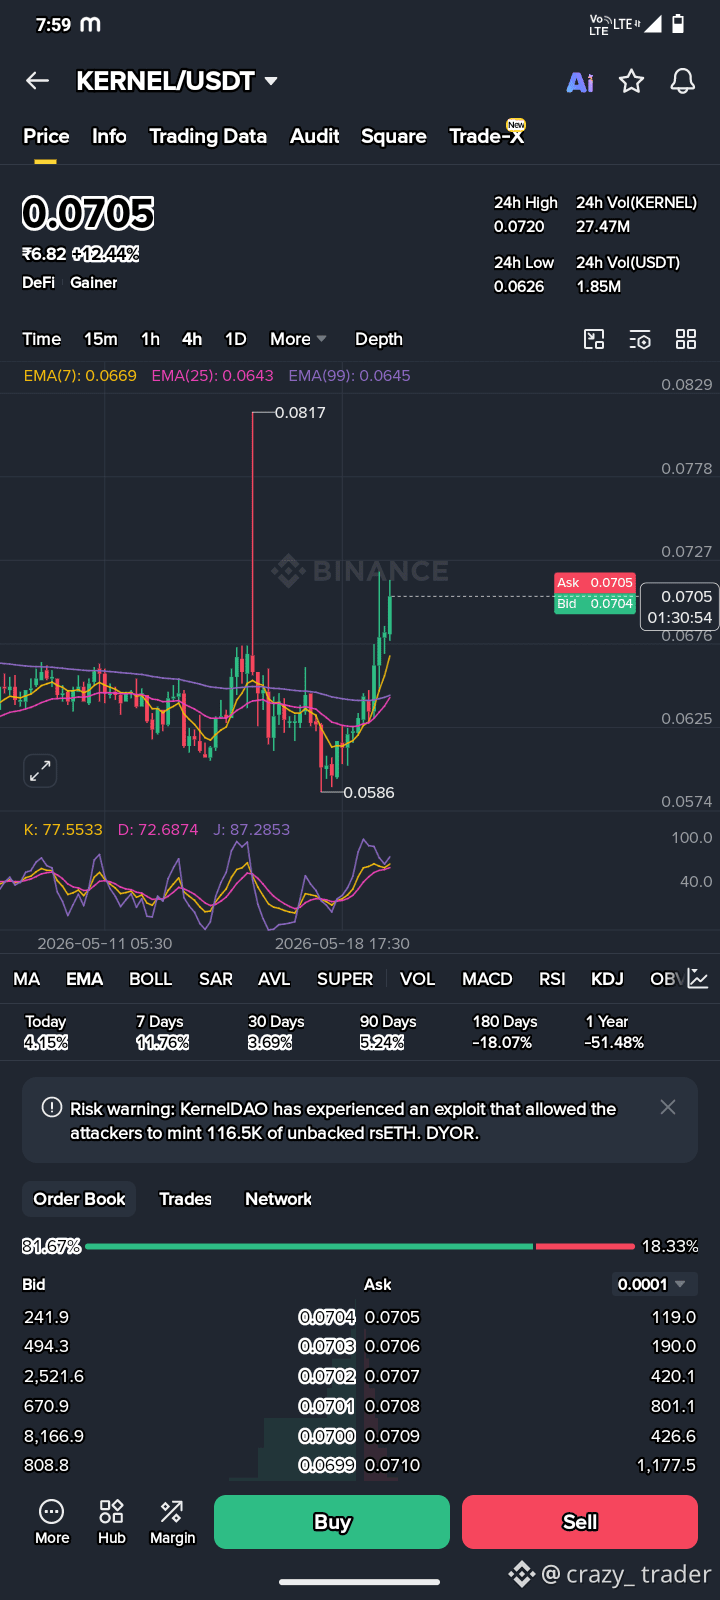720x1600 pixels.
Task: Open the indicator chart icon after OBV
Action: tap(698, 979)
